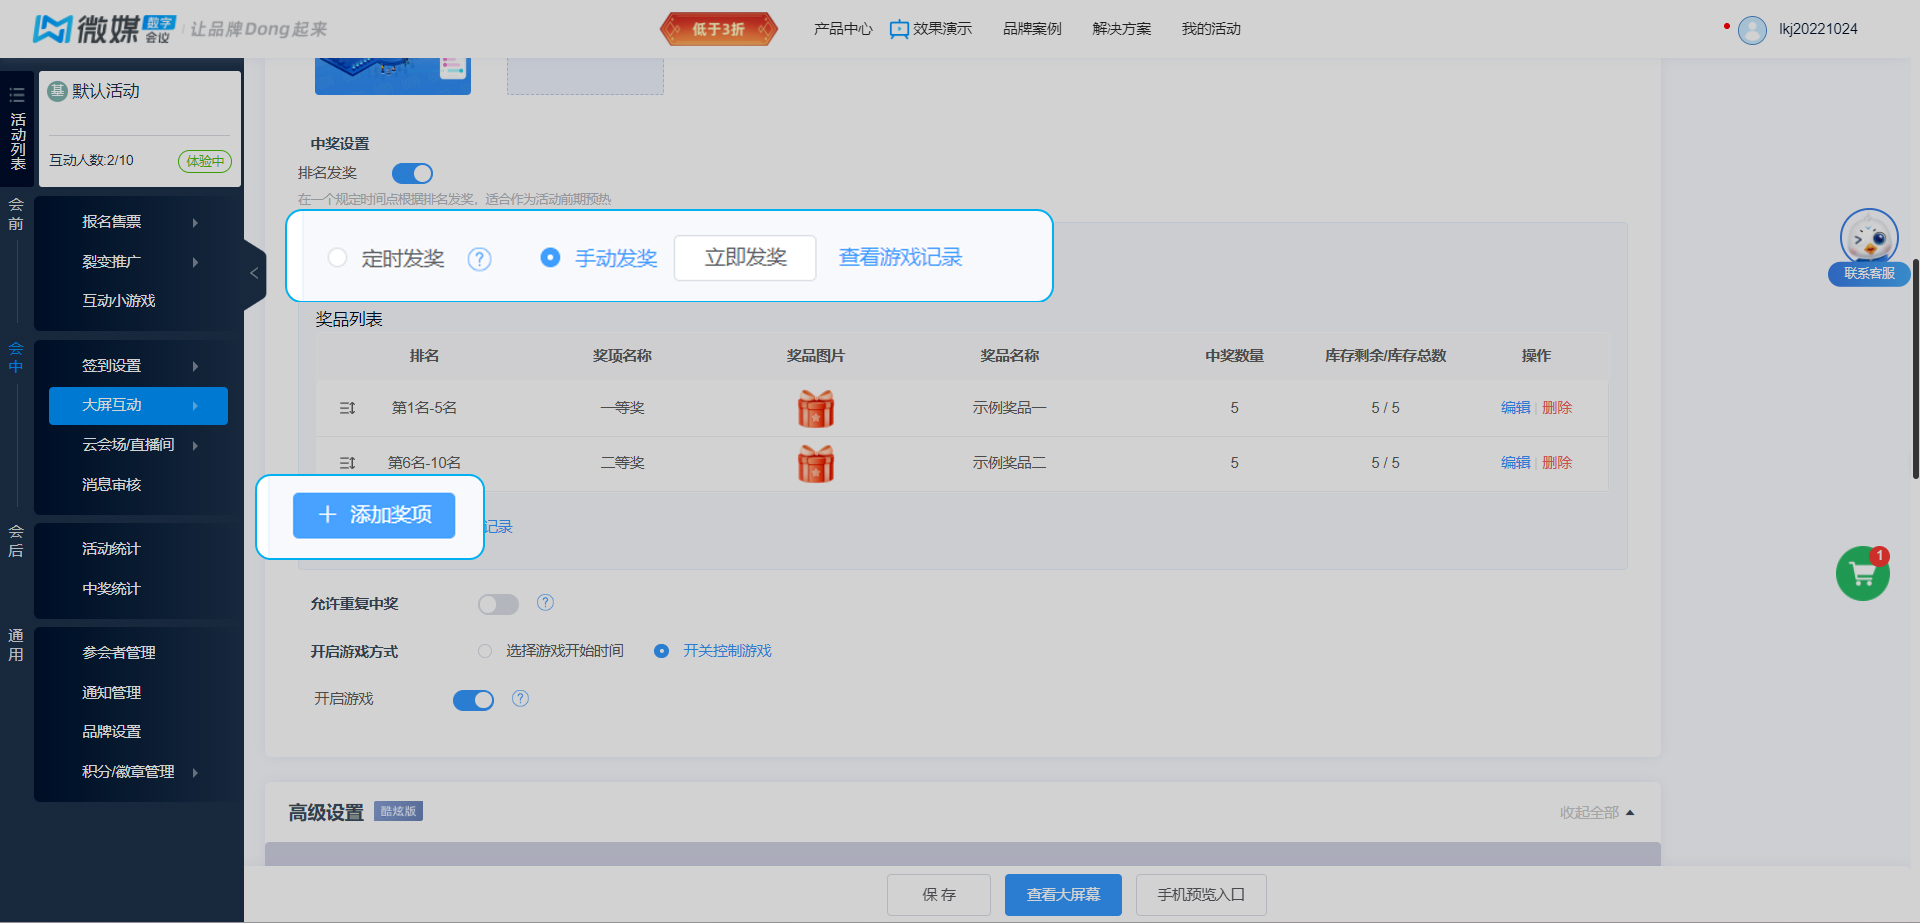The width and height of the screenshot is (1920, 923).
Task: Click the 微媒 logo in header
Action: coord(104,29)
